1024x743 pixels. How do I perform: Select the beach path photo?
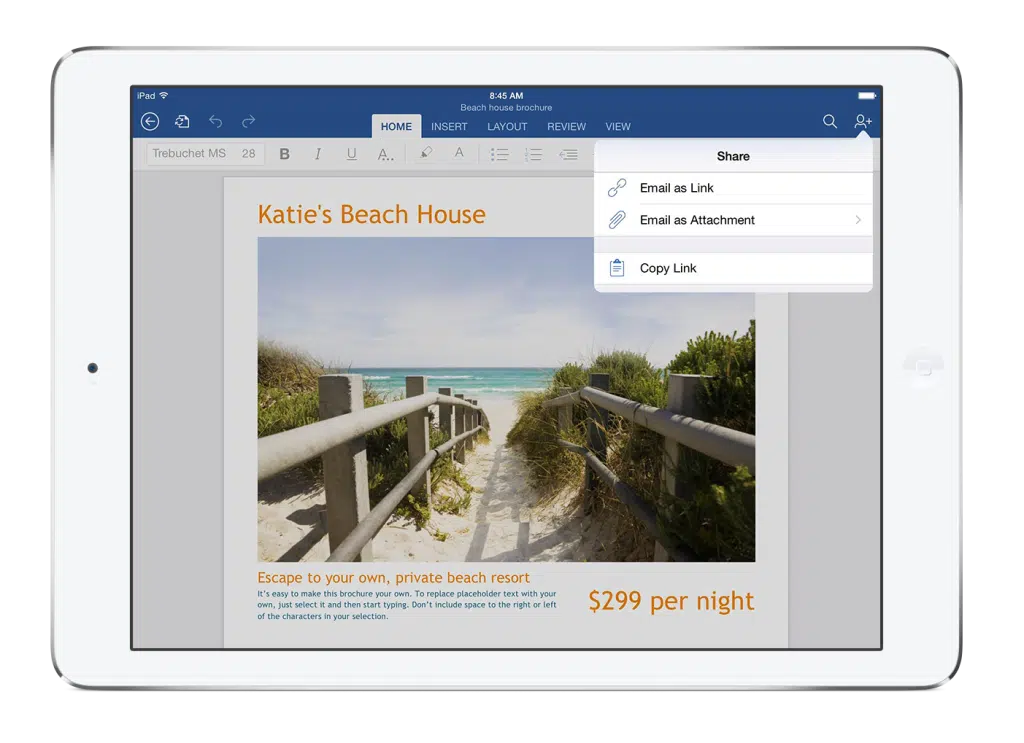pyautogui.click(x=506, y=400)
